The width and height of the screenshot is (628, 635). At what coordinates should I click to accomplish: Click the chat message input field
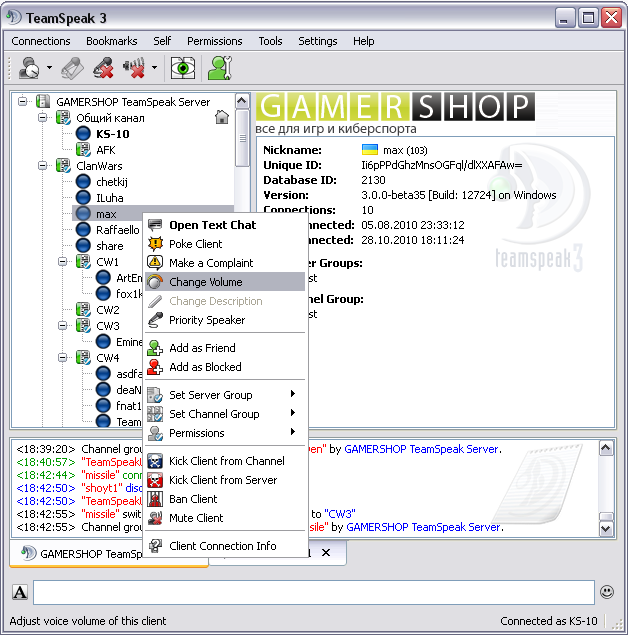[x=314, y=592]
